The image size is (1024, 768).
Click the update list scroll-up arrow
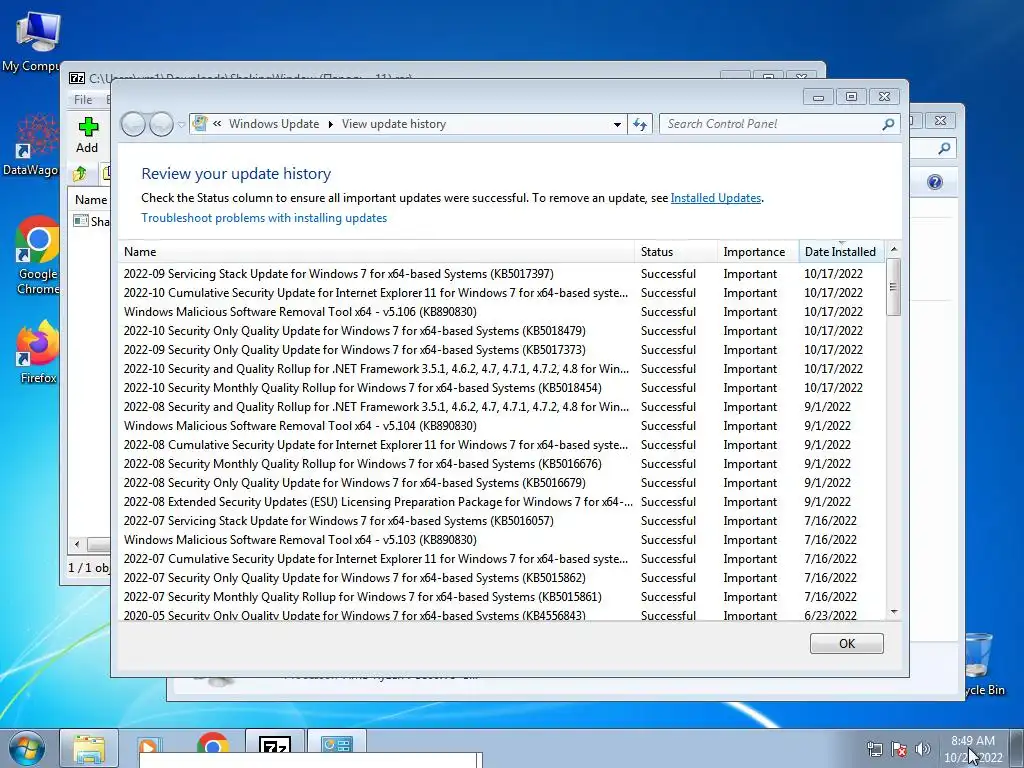[894, 249]
